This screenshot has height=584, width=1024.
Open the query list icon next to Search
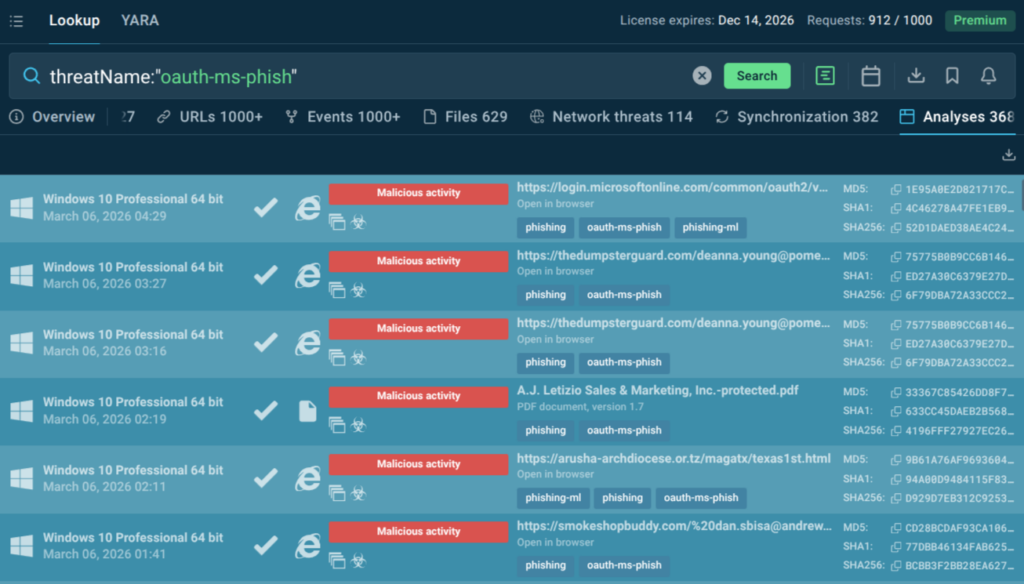click(825, 76)
